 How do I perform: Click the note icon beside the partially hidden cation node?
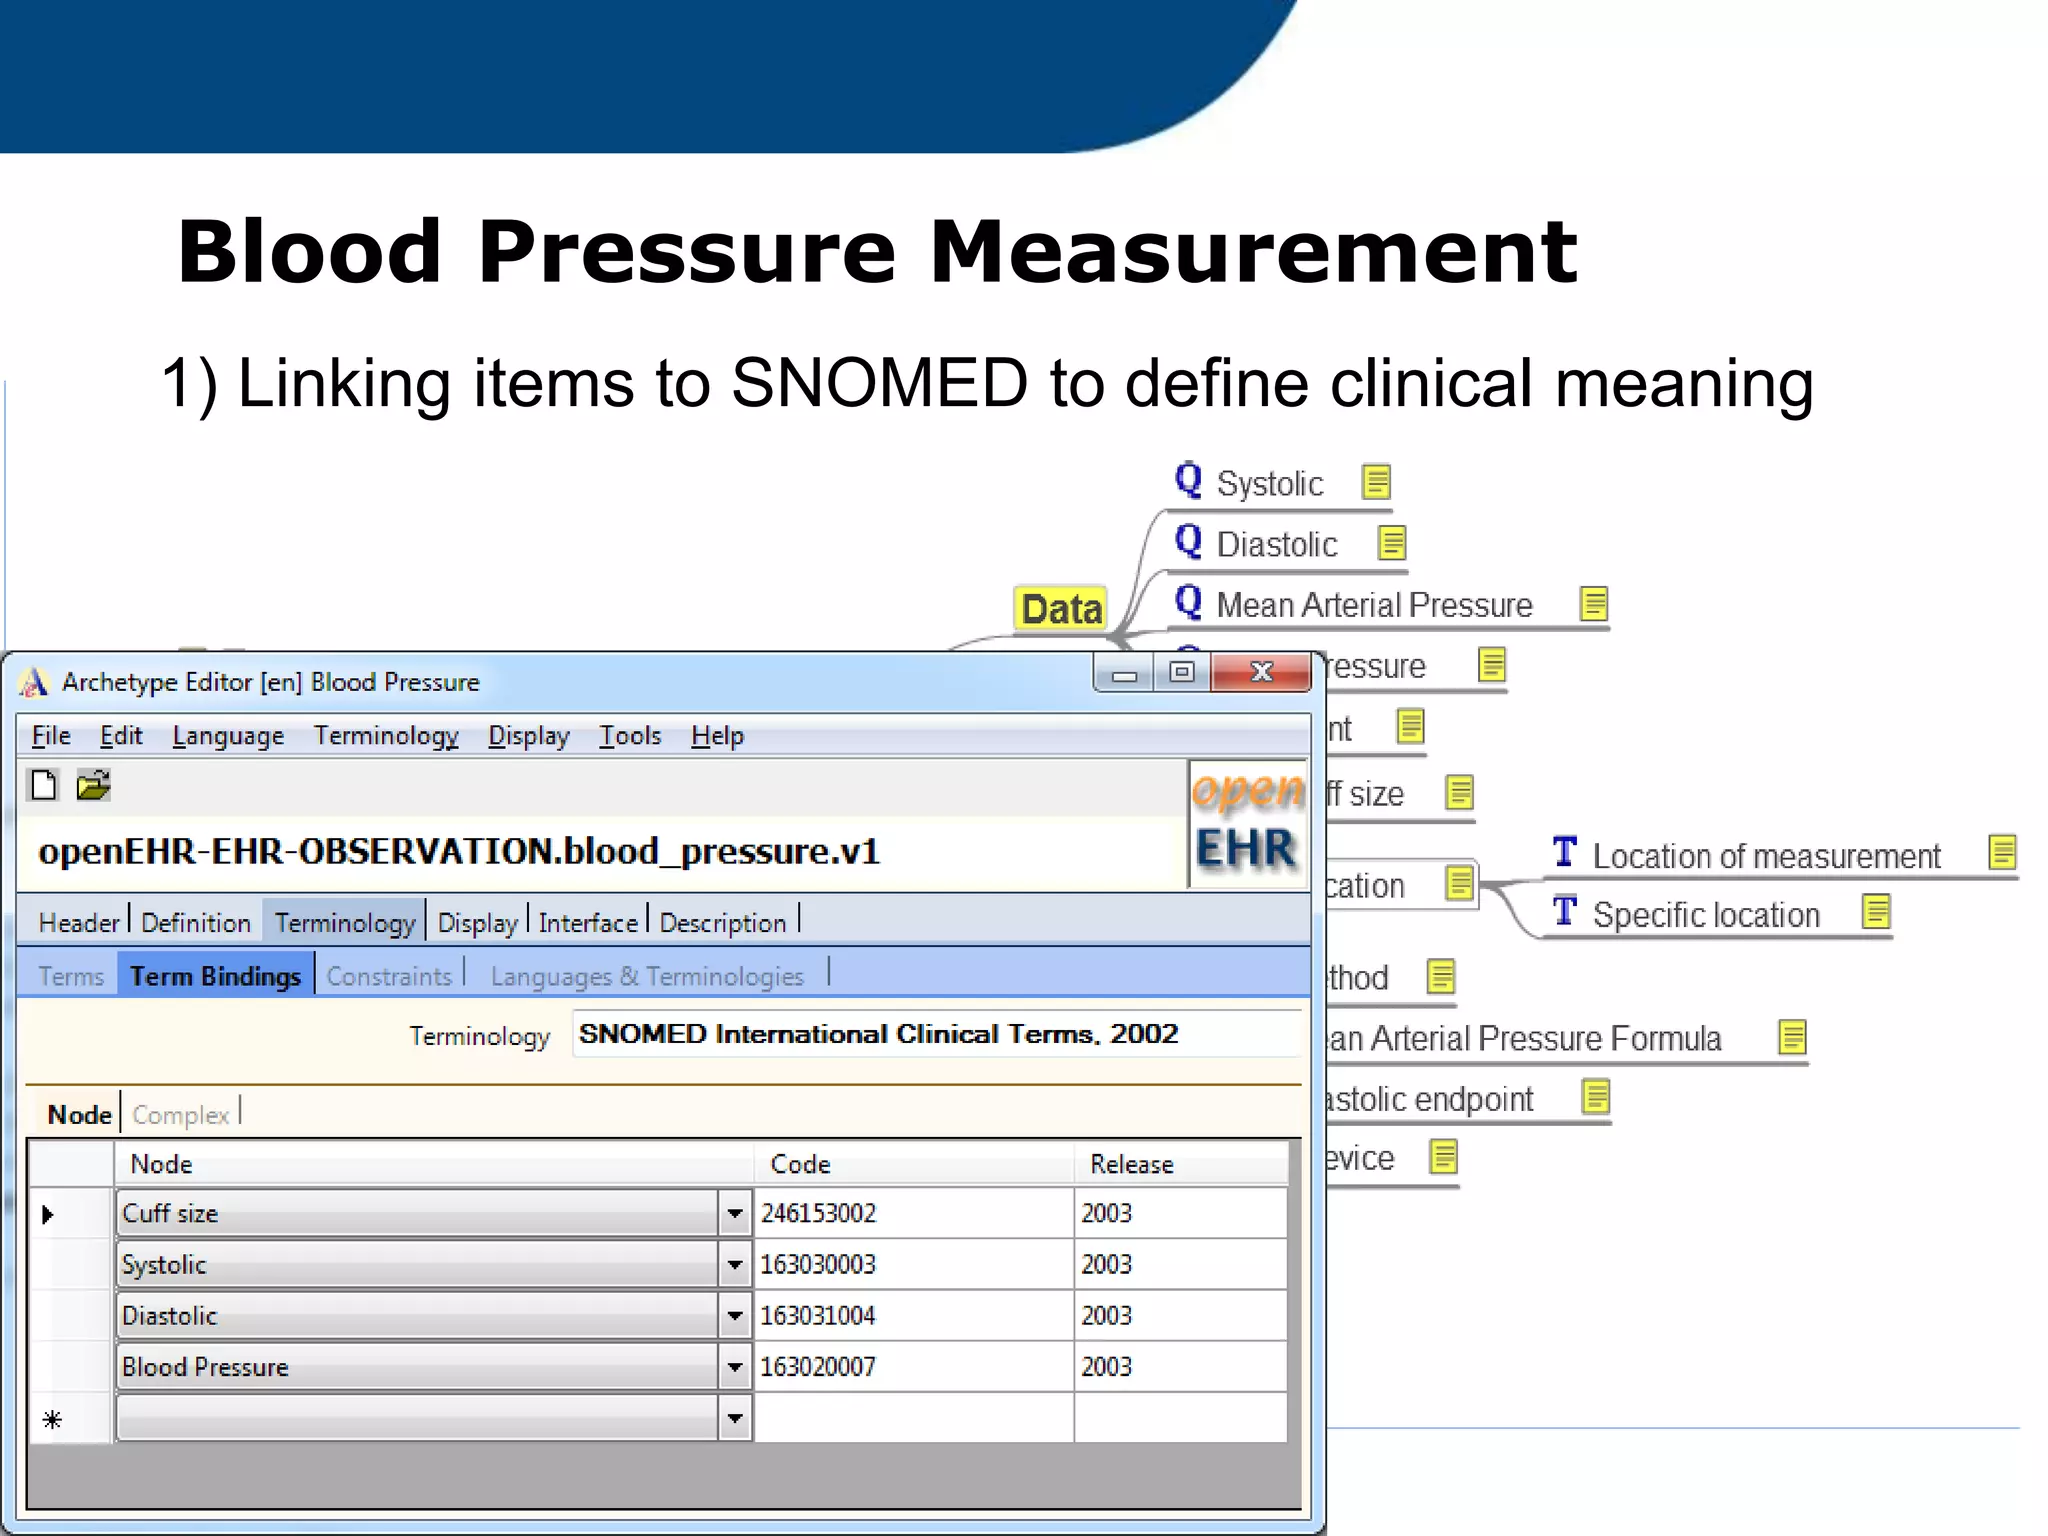click(x=1460, y=883)
